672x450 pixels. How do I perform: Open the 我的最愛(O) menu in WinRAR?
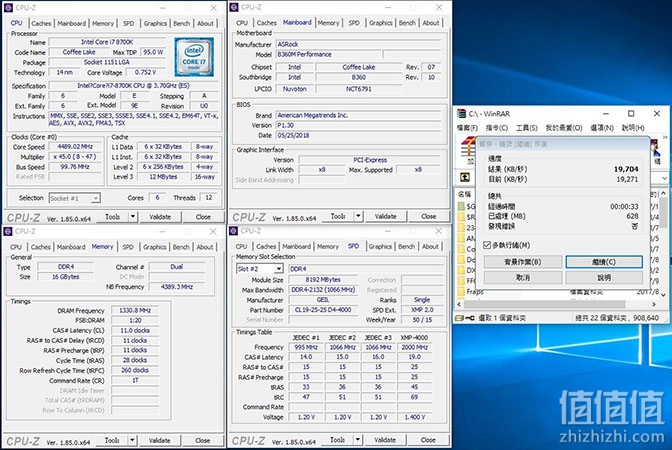[x=564, y=128]
